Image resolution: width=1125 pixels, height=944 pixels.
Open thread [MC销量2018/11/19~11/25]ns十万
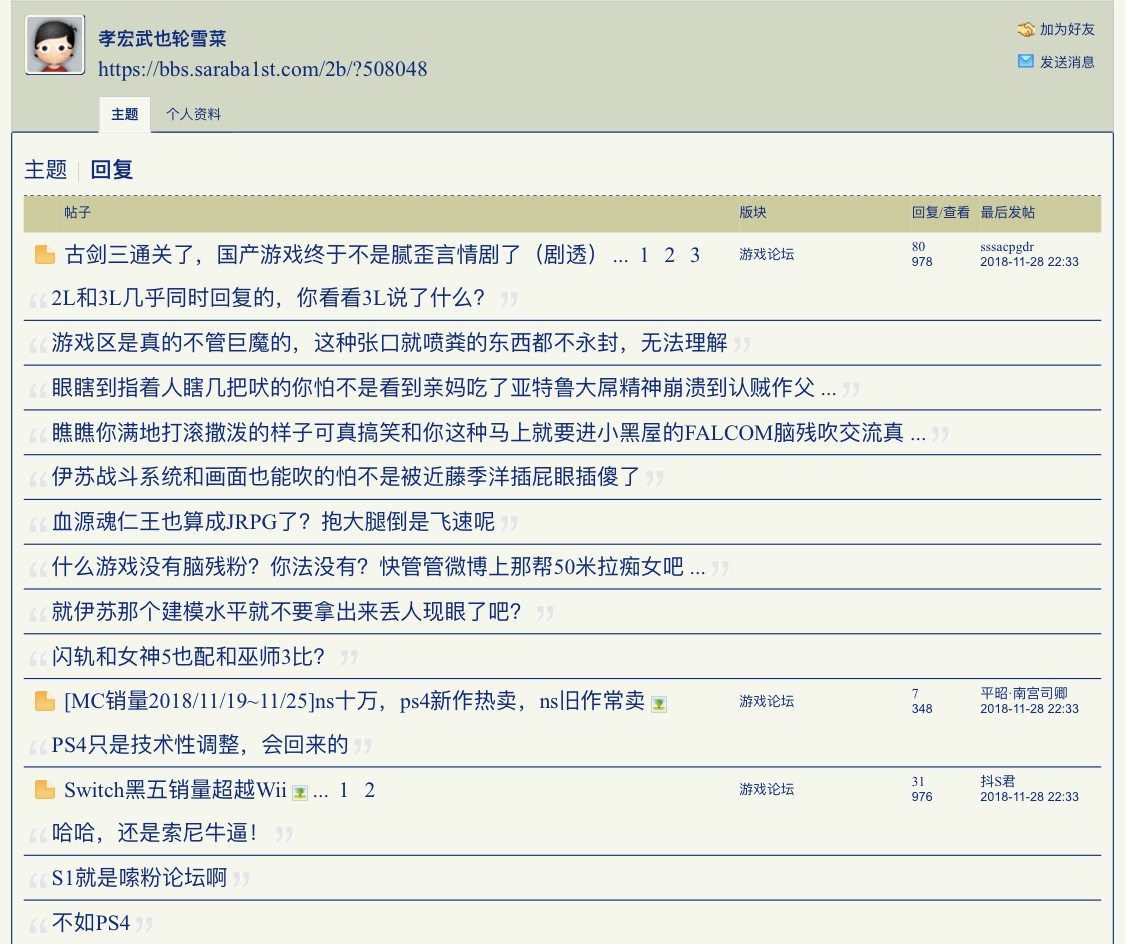[354, 701]
